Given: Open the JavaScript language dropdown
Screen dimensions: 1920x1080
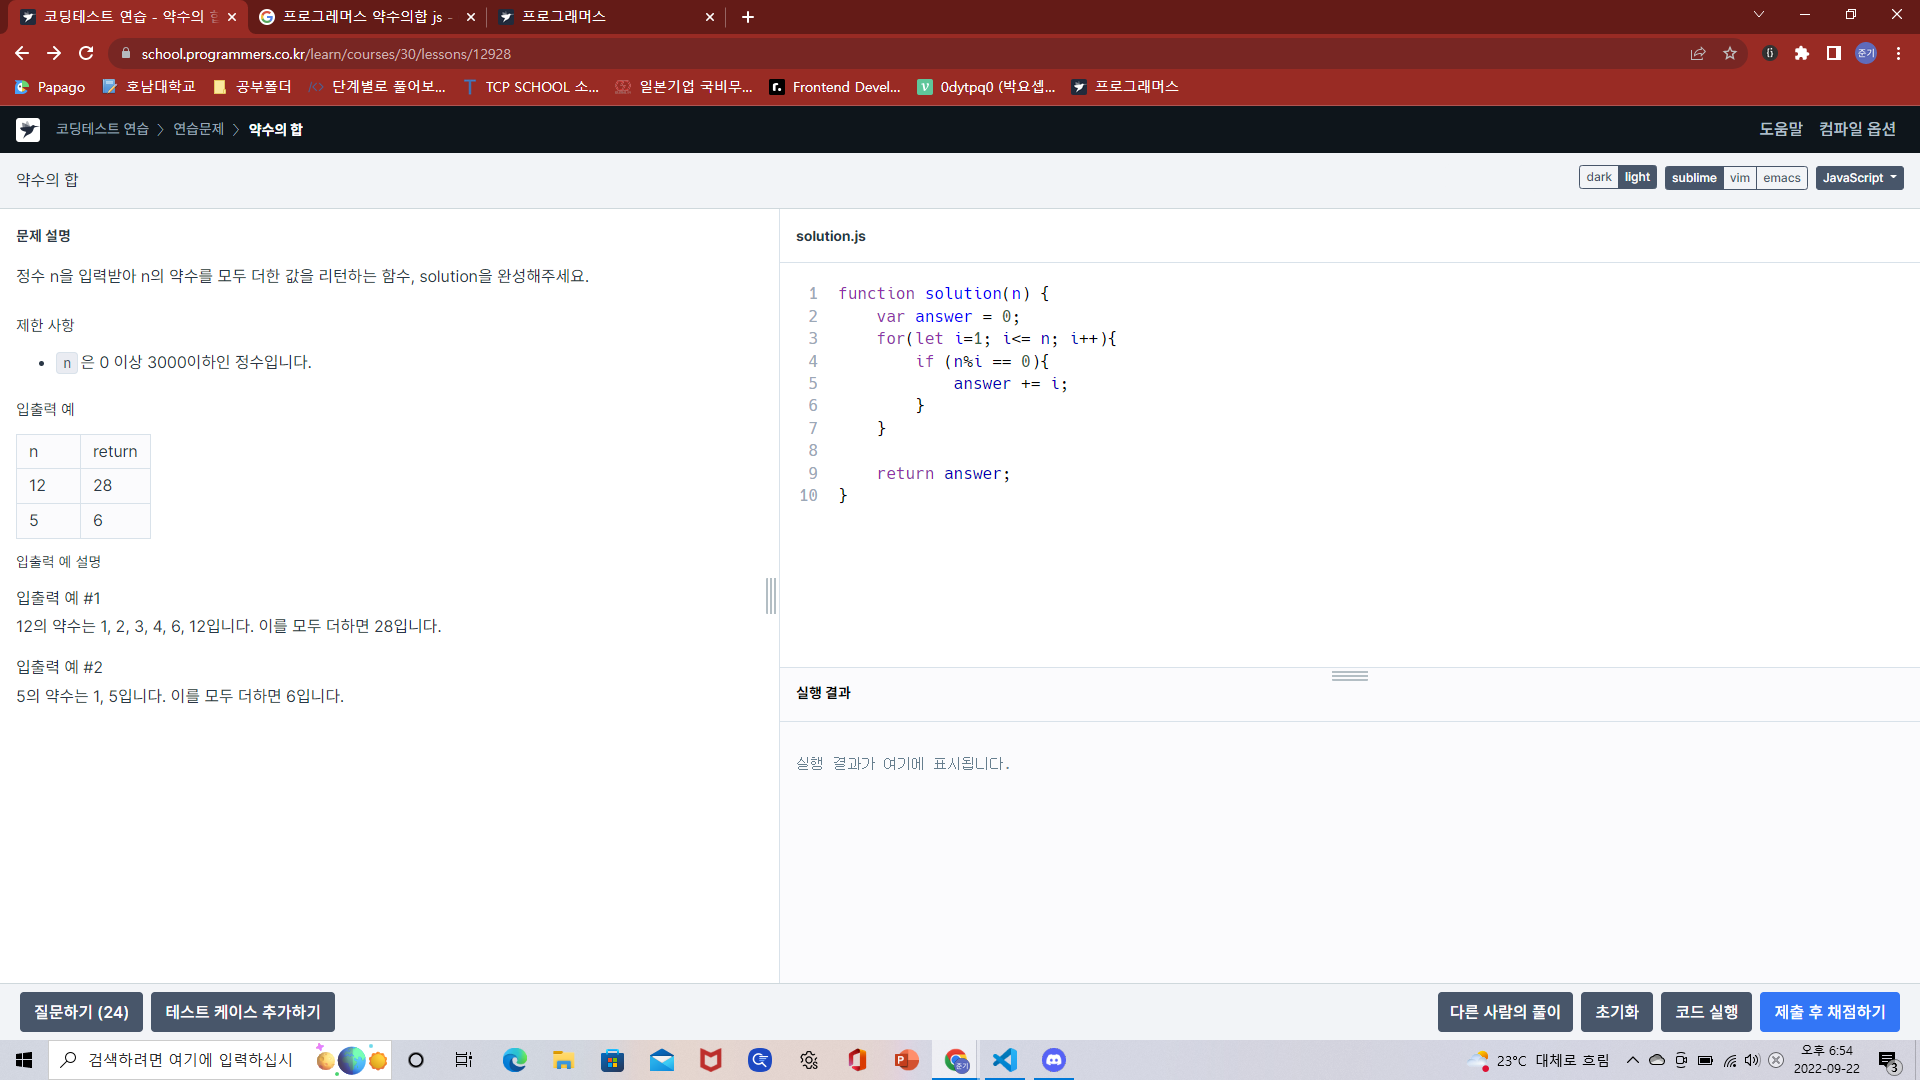Looking at the screenshot, I should [1859, 177].
